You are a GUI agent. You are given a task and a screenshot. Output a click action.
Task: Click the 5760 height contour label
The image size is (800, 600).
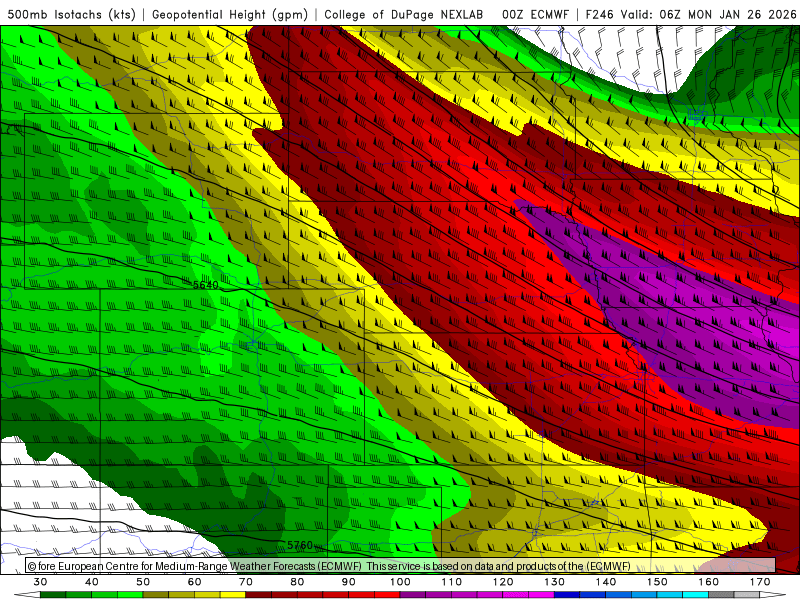coord(300,545)
